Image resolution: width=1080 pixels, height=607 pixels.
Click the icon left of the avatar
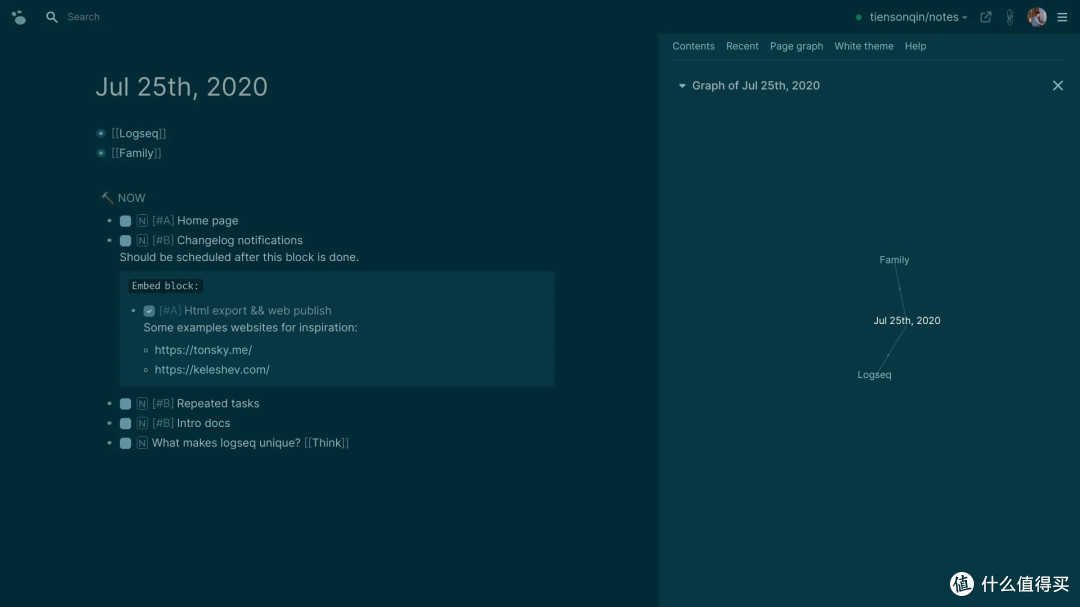[1010, 17]
